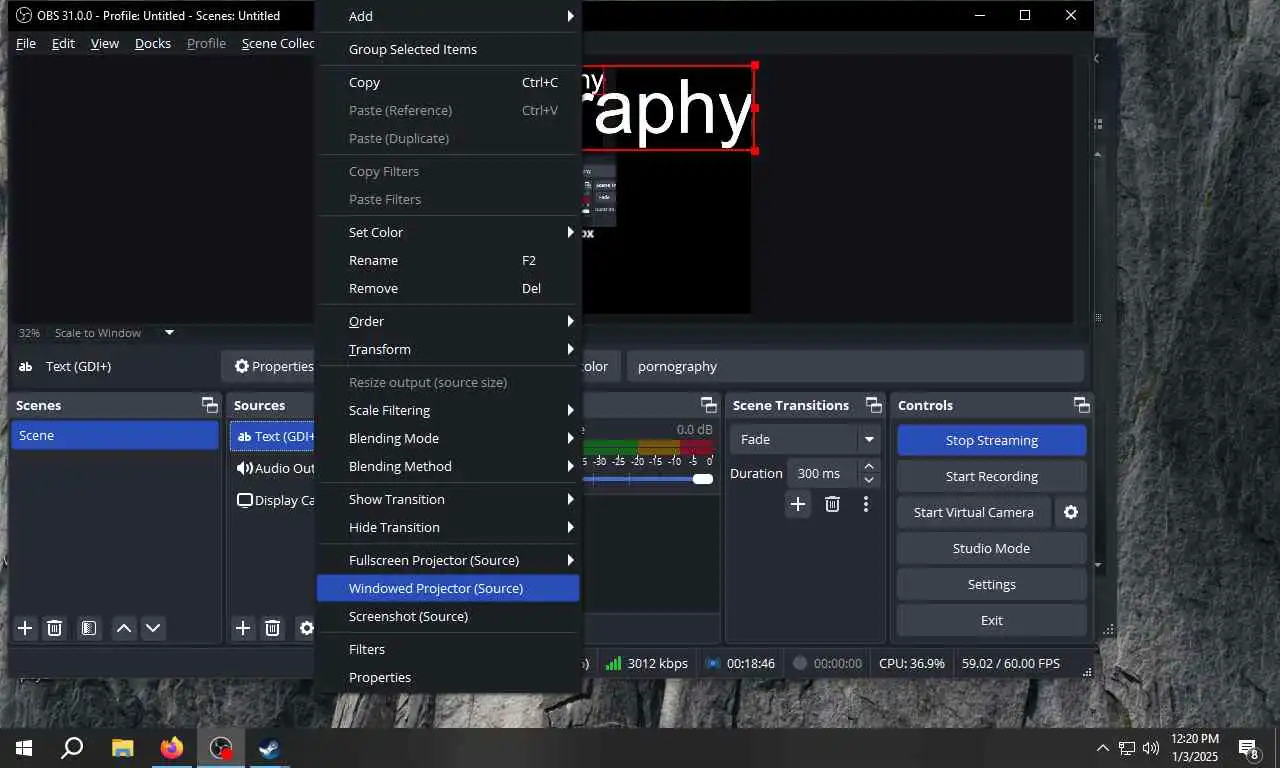
Task: Open the Docks menu
Action: pos(153,43)
